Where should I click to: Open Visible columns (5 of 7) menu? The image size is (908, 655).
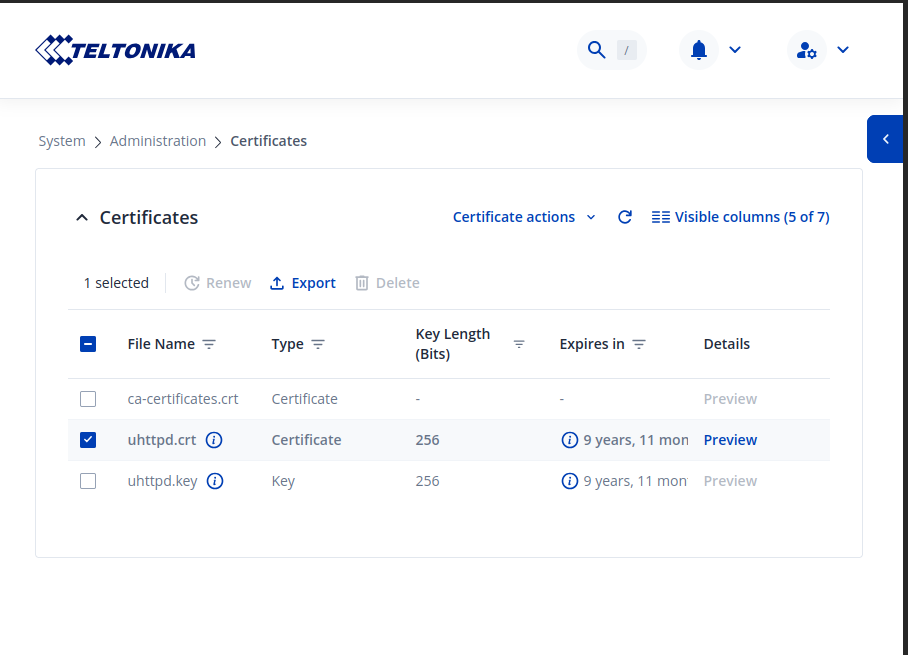[x=741, y=217]
